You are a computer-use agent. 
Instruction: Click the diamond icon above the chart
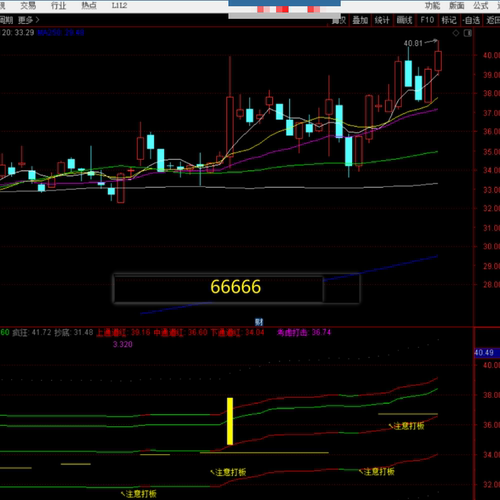[456, 33]
